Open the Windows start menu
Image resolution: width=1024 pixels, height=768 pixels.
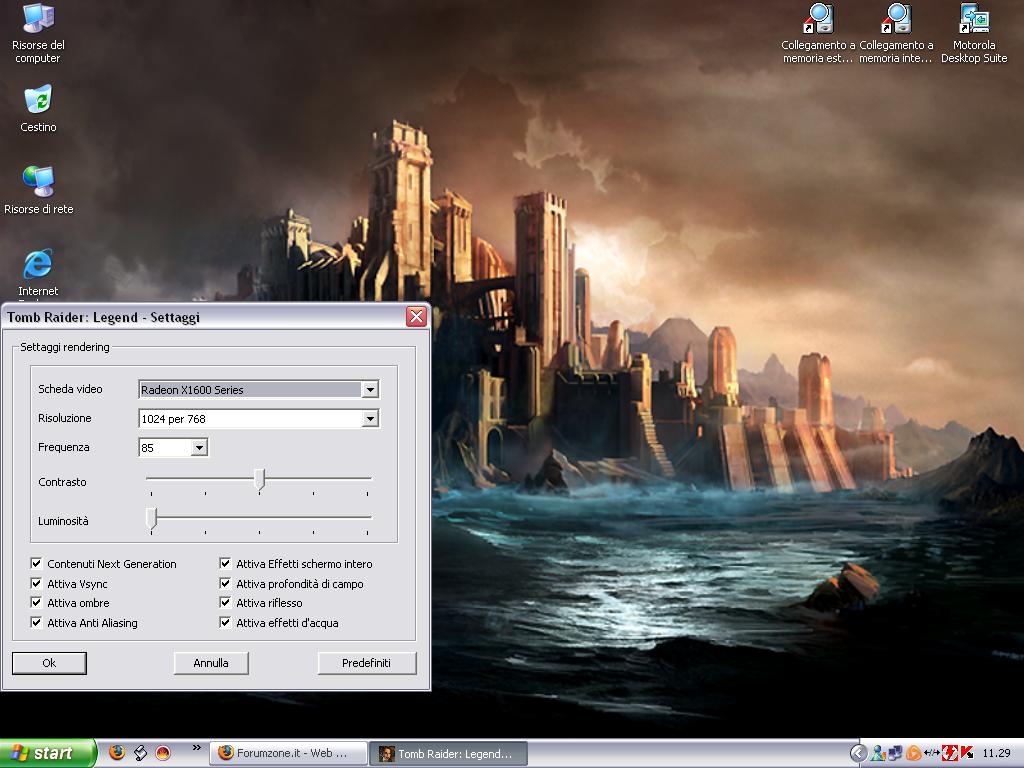click(x=48, y=753)
